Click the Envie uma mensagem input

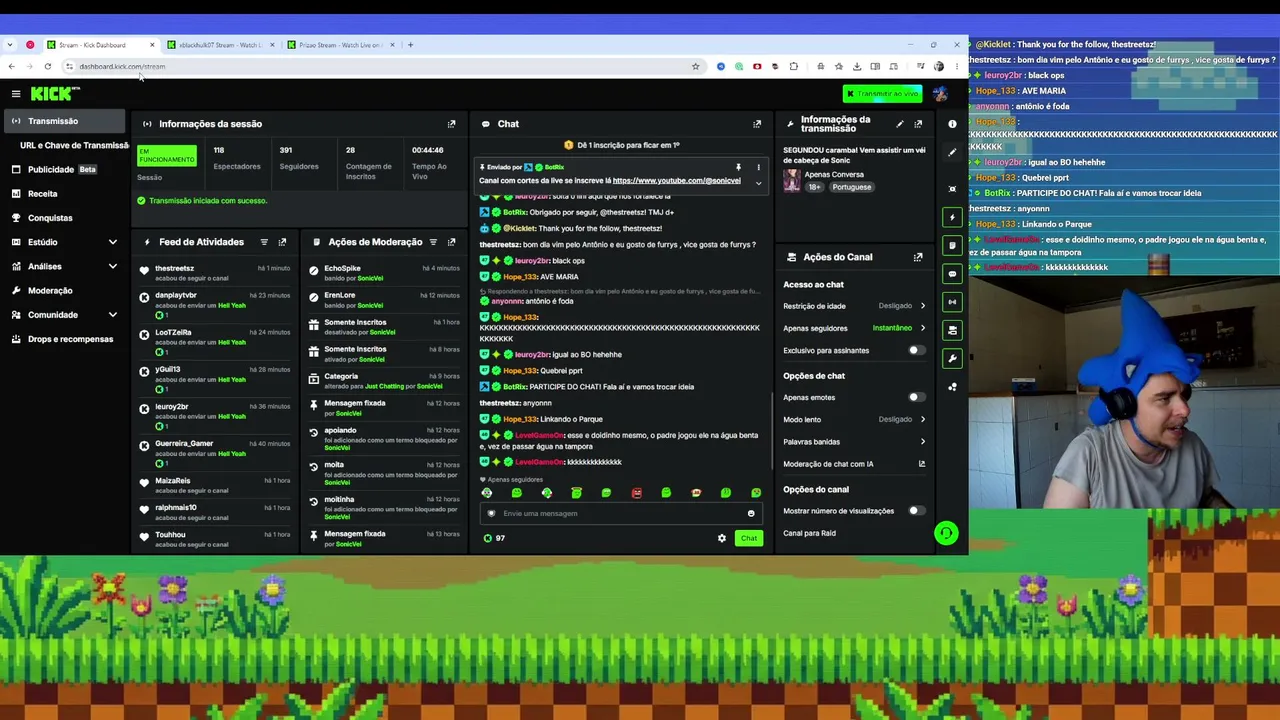point(620,513)
